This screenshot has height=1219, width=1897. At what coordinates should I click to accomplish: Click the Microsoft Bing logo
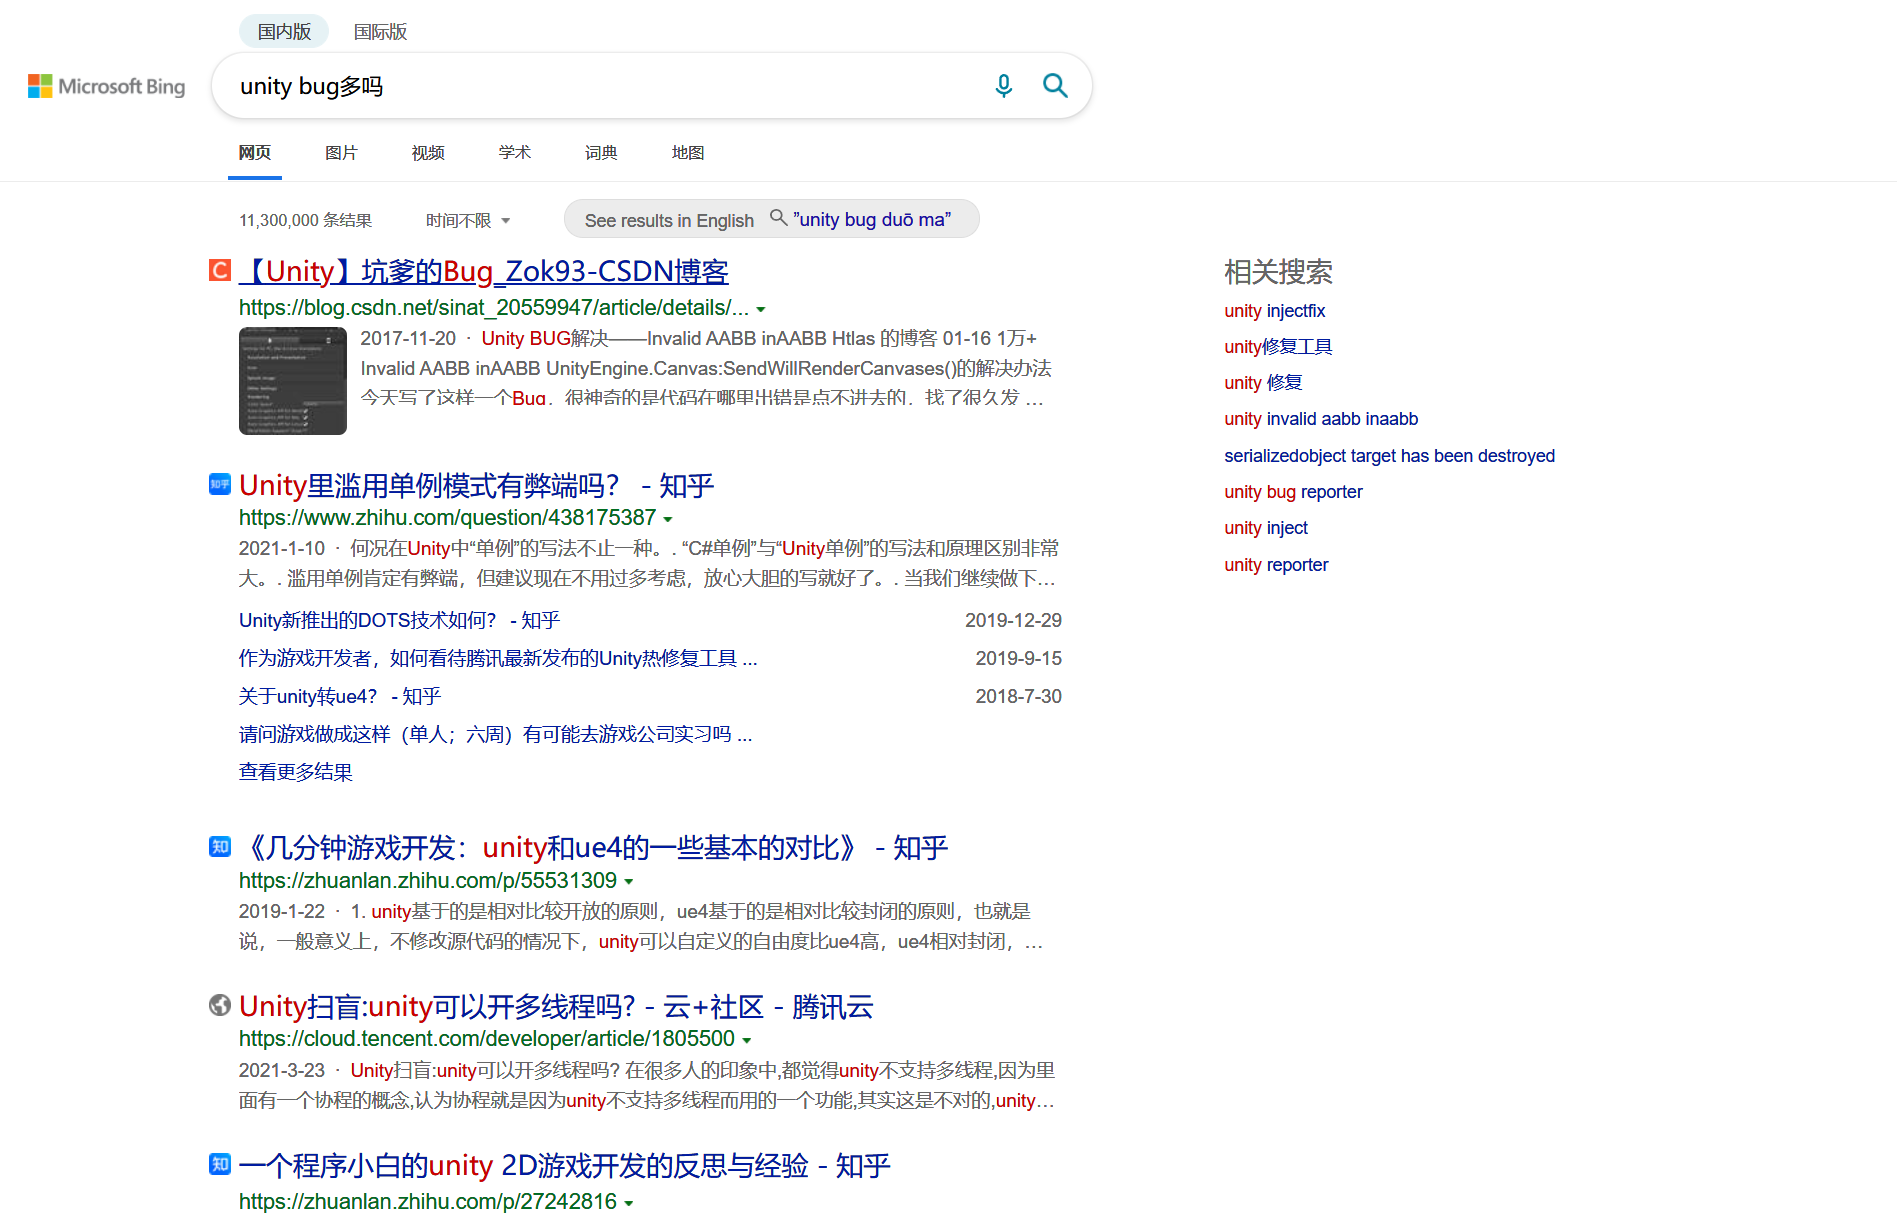point(106,86)
